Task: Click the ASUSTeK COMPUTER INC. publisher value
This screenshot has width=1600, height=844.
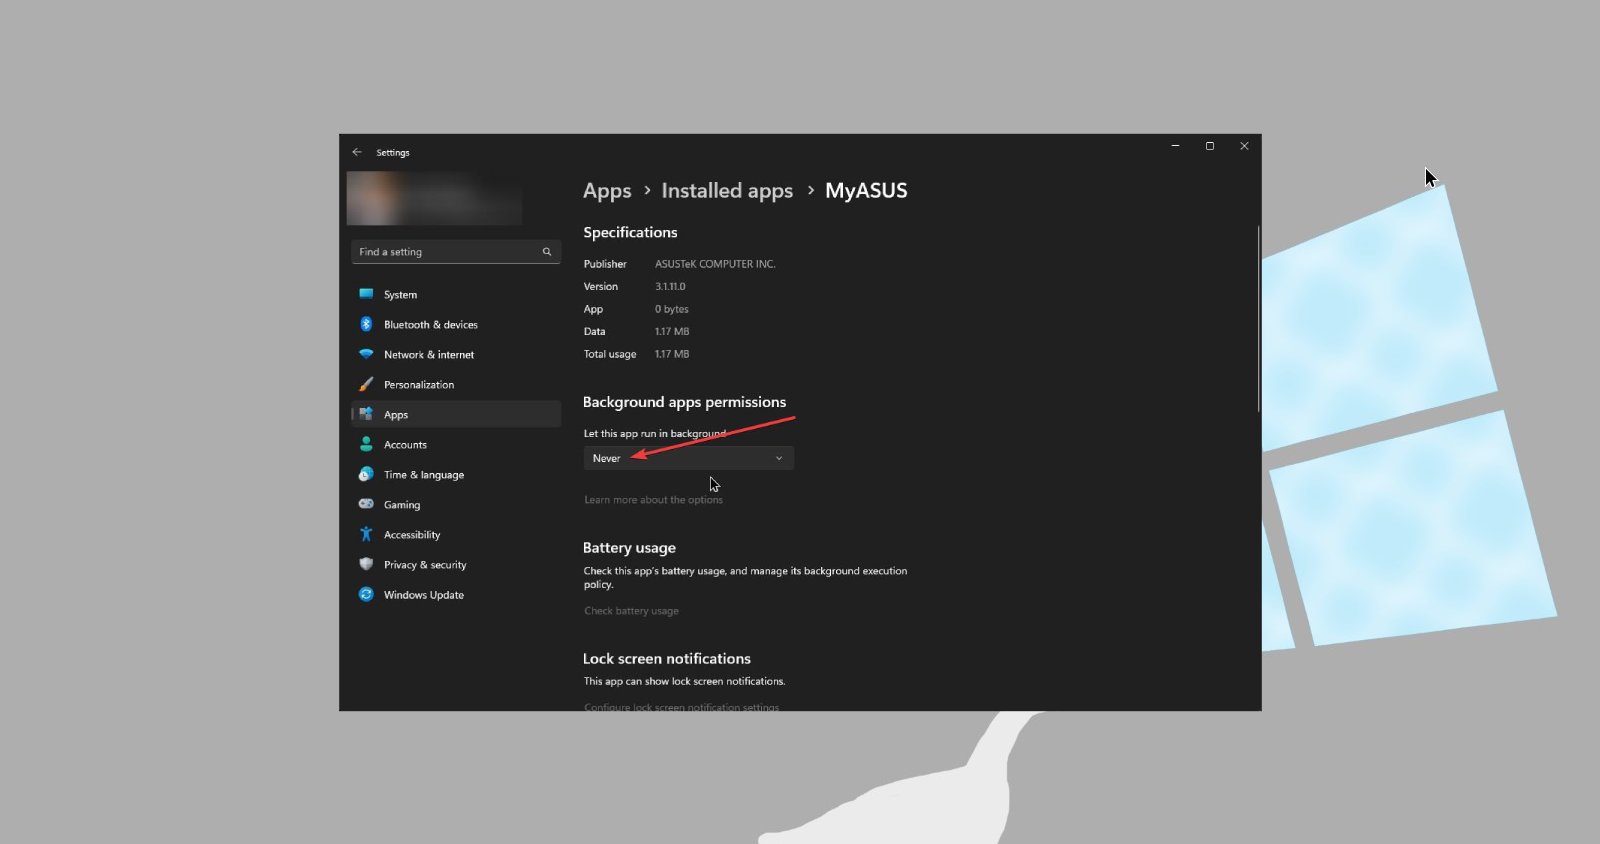Action: (715, 264)
